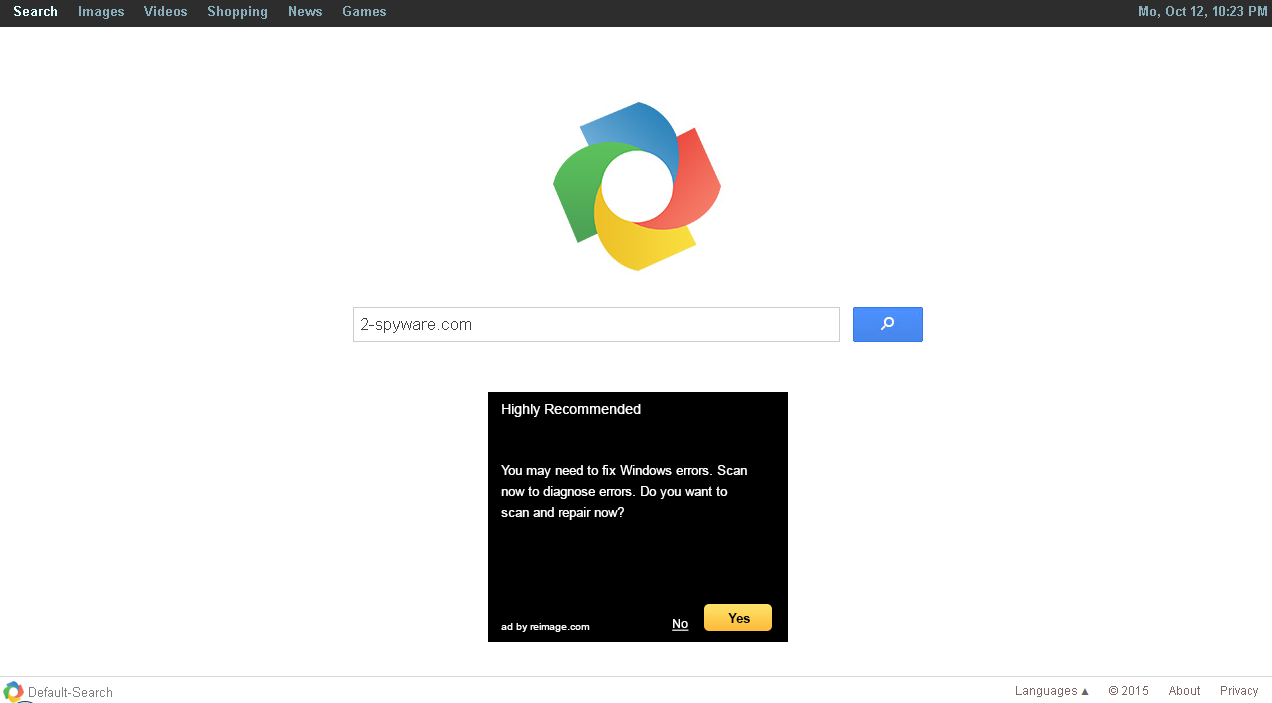Image resolution: width=1272 pixels, height=703 pixels.
Task: Go to the News section
Action: [305, 12]
